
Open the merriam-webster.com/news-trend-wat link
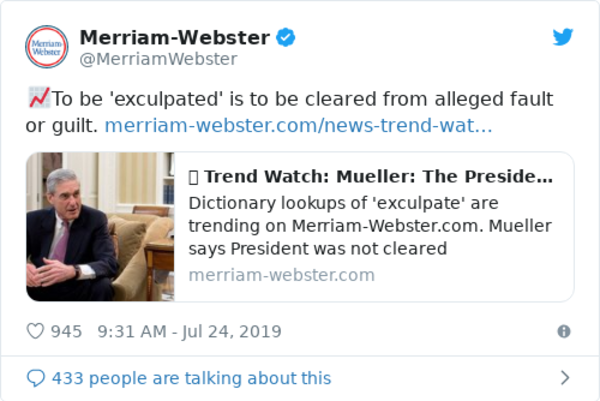click(298, 125)
